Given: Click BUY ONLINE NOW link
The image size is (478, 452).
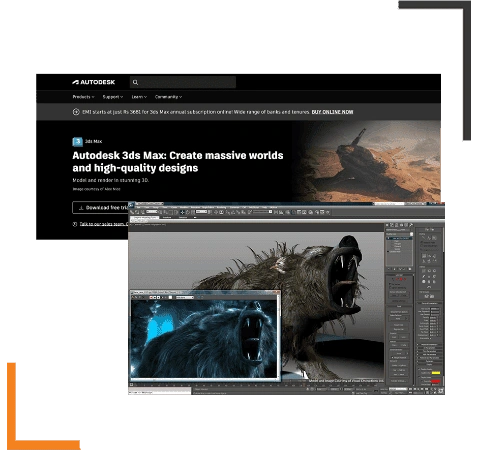Looking at the screenshot, I should click(332, 112).
